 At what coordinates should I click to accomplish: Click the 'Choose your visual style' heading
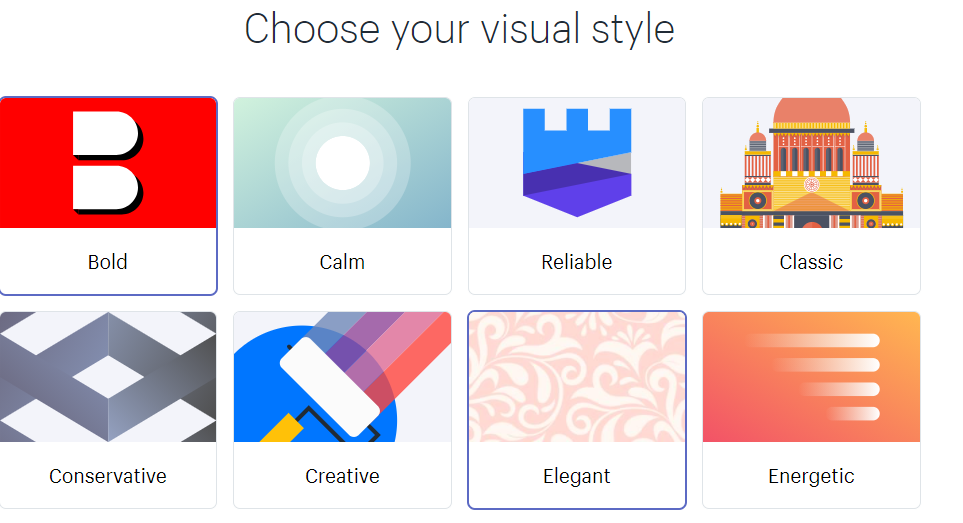459,28
